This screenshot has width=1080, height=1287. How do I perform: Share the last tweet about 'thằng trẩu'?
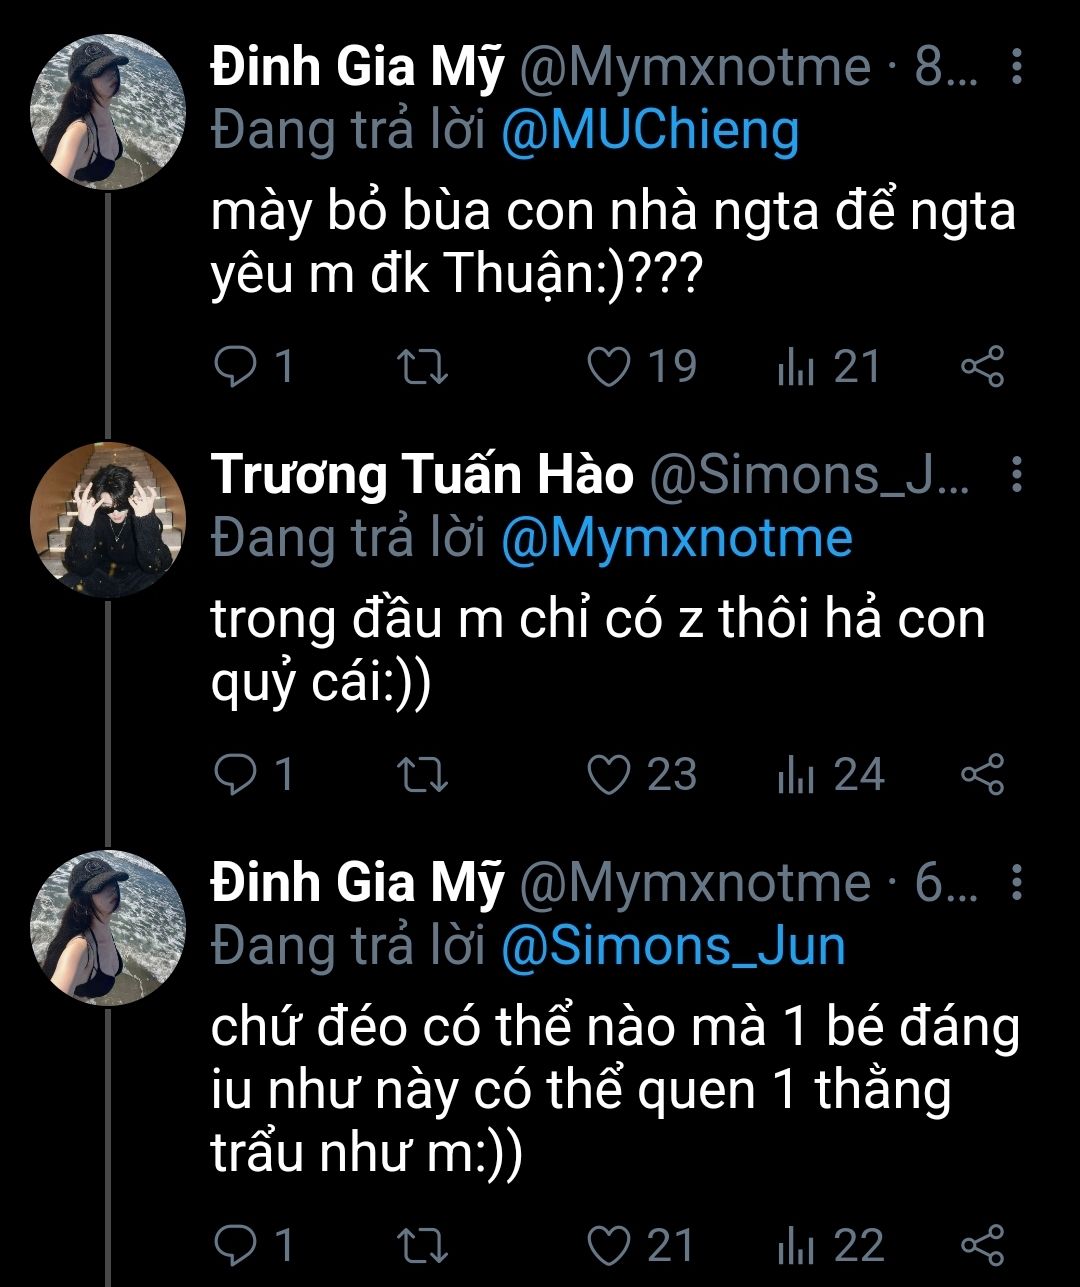click(981, 1246)
